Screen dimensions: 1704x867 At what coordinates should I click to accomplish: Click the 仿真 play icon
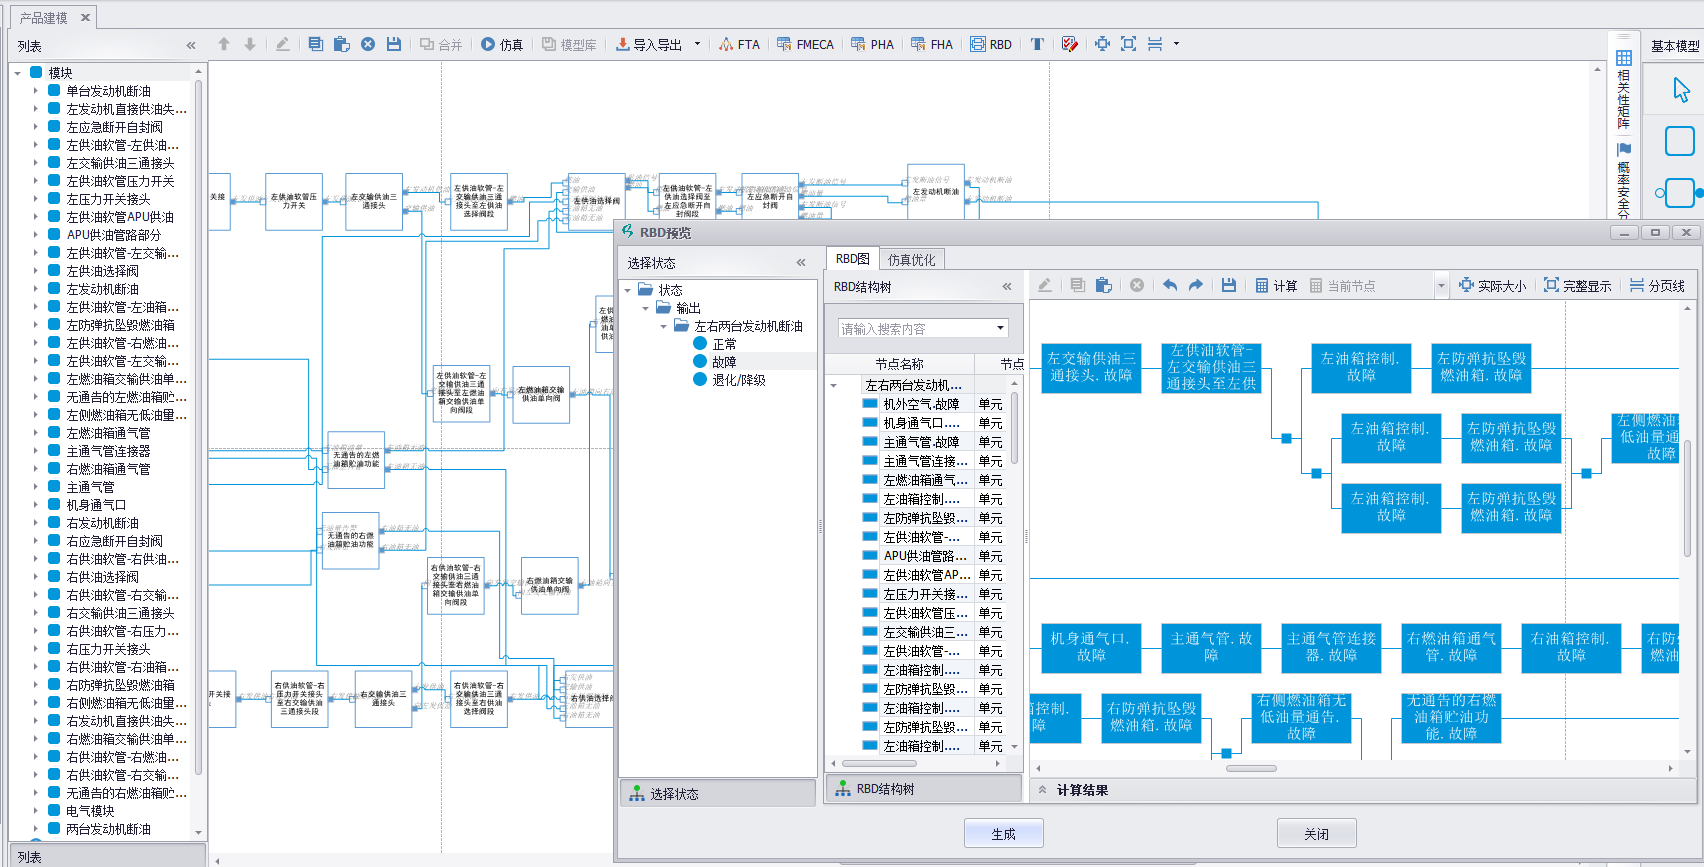click(488, 44)
